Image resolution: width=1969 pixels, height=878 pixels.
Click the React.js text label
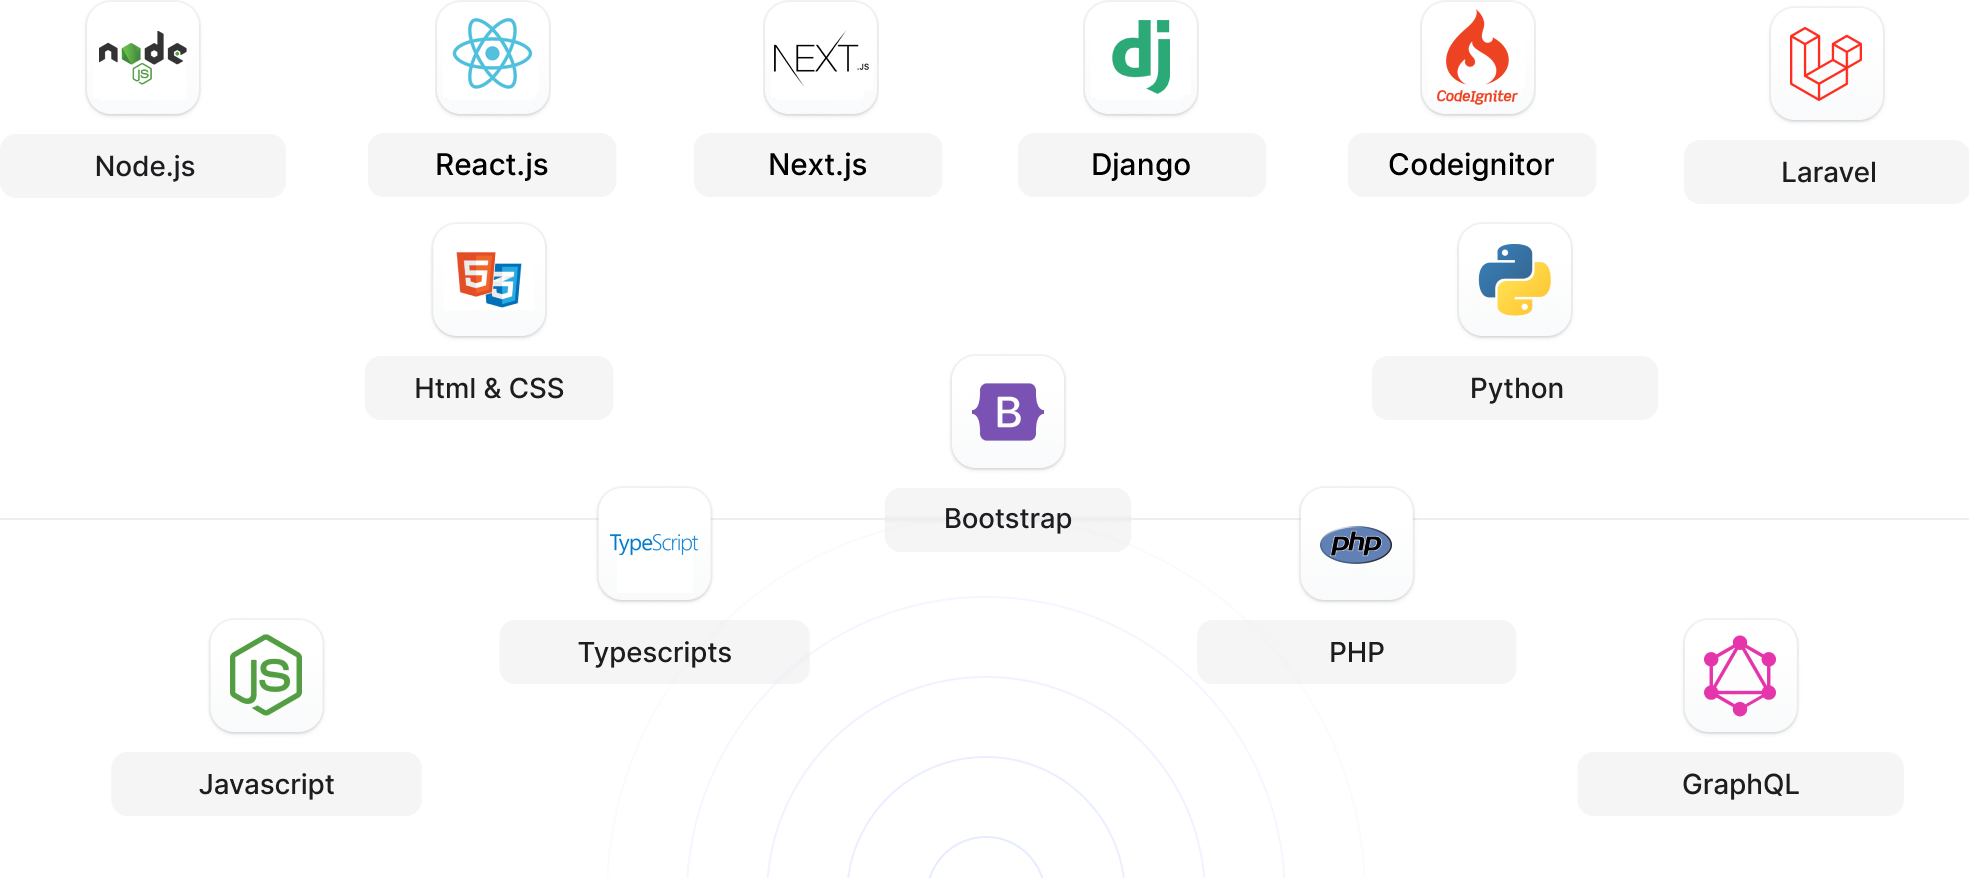coord(492,165)
